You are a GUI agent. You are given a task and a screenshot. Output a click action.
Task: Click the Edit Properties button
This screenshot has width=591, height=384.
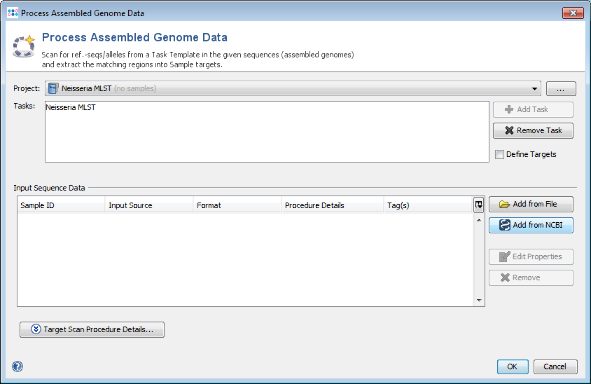(531, 257)
